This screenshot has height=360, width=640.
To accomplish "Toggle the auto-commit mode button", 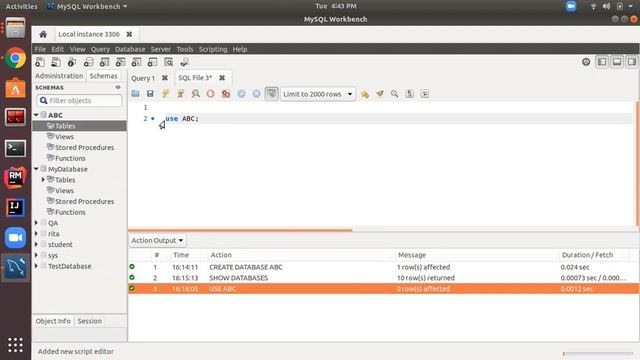I will coord(271,94).
